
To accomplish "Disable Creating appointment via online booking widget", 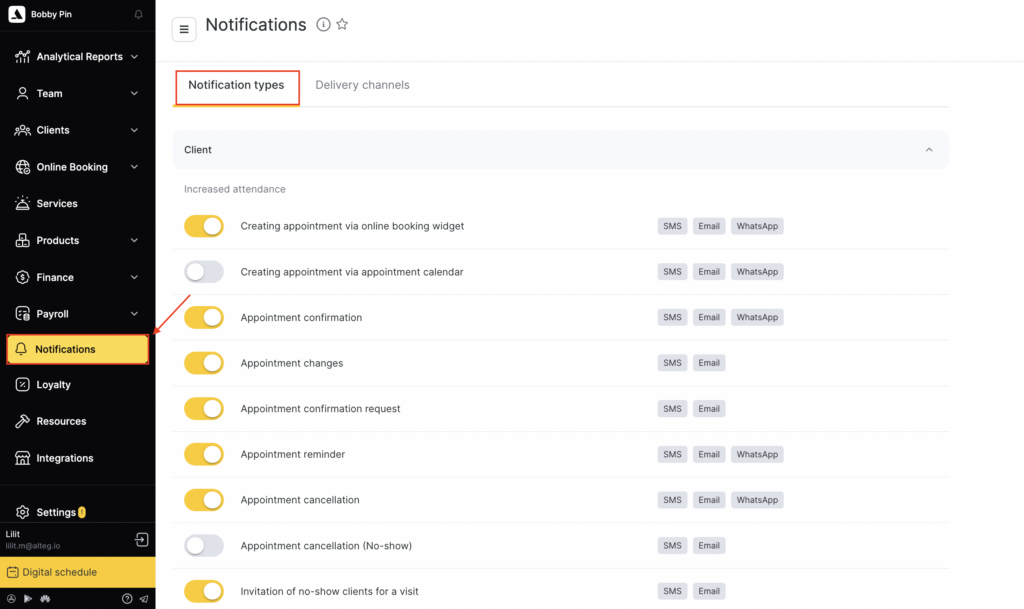I will click(204, 226).
